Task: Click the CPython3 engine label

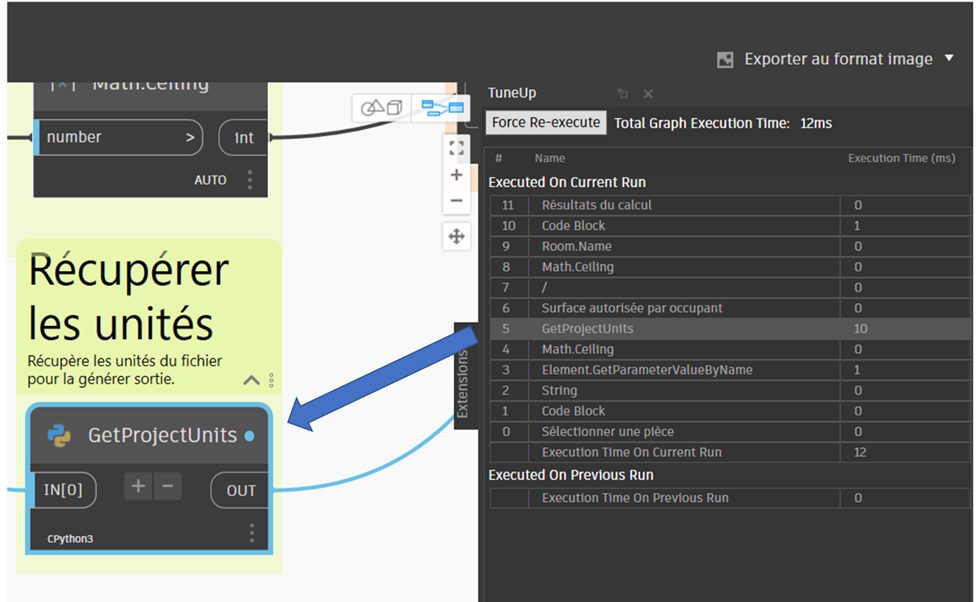Action: coord(70,539)
